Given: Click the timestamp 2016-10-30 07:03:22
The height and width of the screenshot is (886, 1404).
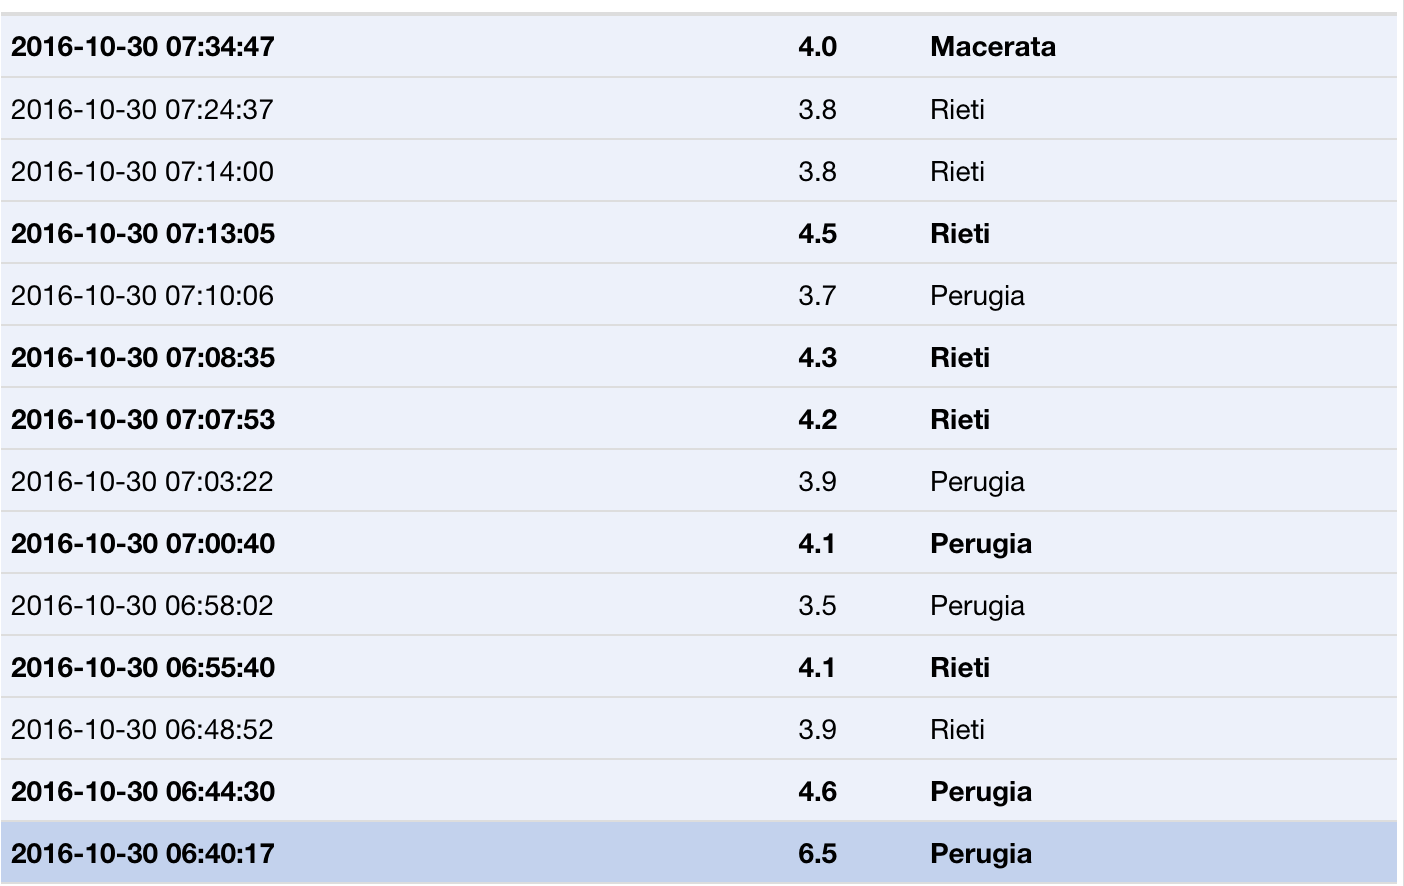Looking at the screenshot, I should 142,482.
